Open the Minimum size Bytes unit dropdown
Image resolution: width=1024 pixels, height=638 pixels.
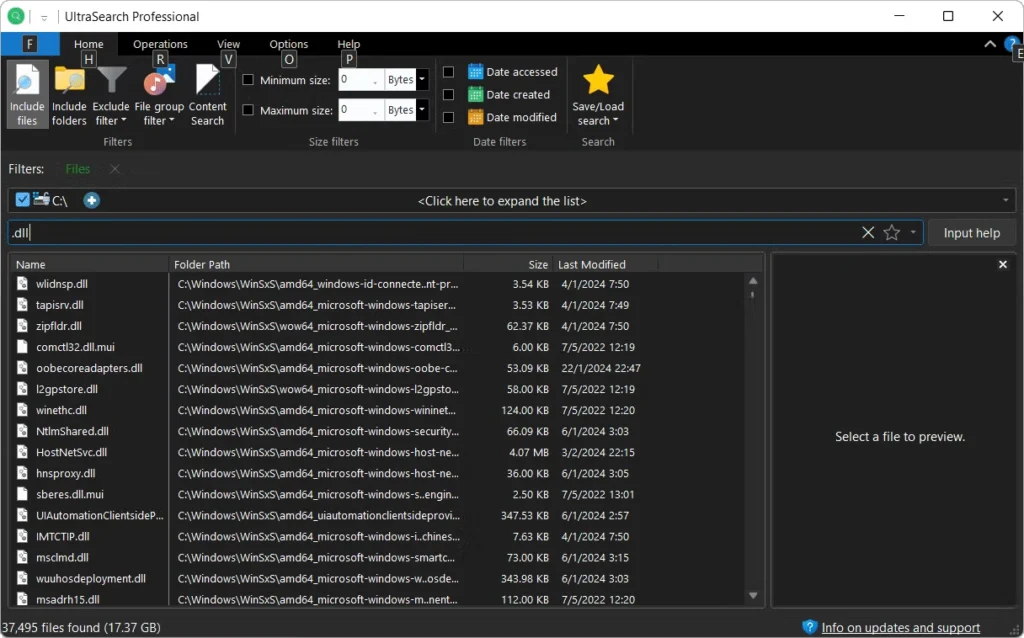coord(422,80)
